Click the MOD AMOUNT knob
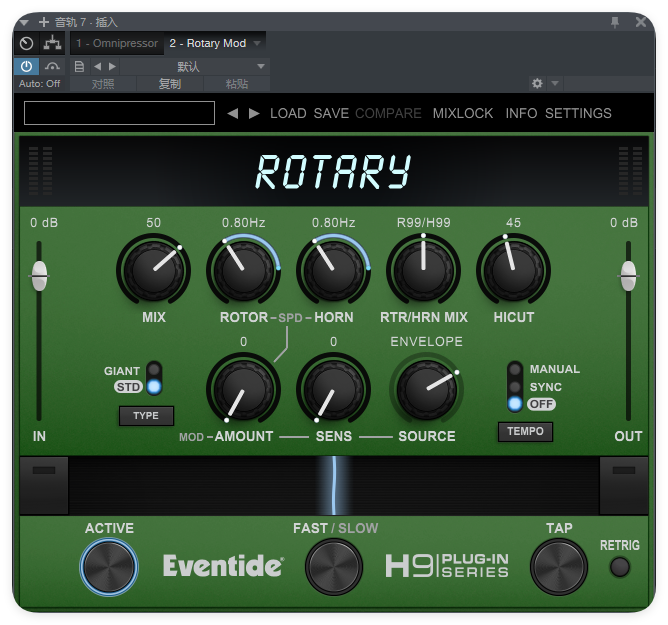Screen dimensions: 668x625 click(x=243, y=389)
